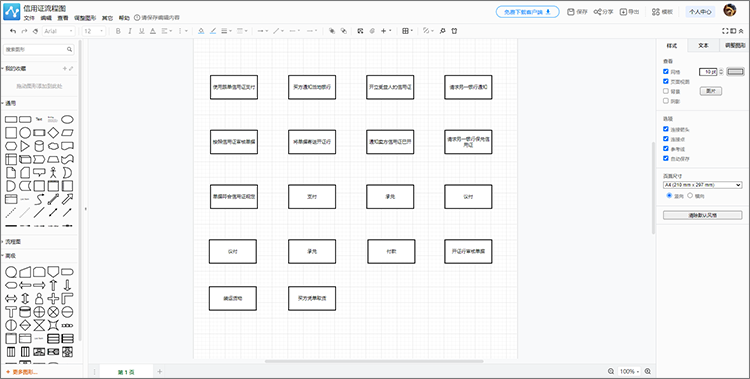Toggle the 连接点 checkbox

666,139
